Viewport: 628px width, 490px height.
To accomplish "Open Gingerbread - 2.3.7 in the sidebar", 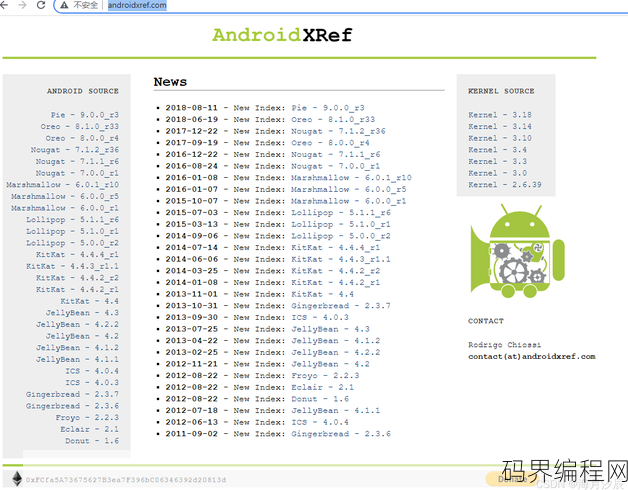I will click(72, 394).
